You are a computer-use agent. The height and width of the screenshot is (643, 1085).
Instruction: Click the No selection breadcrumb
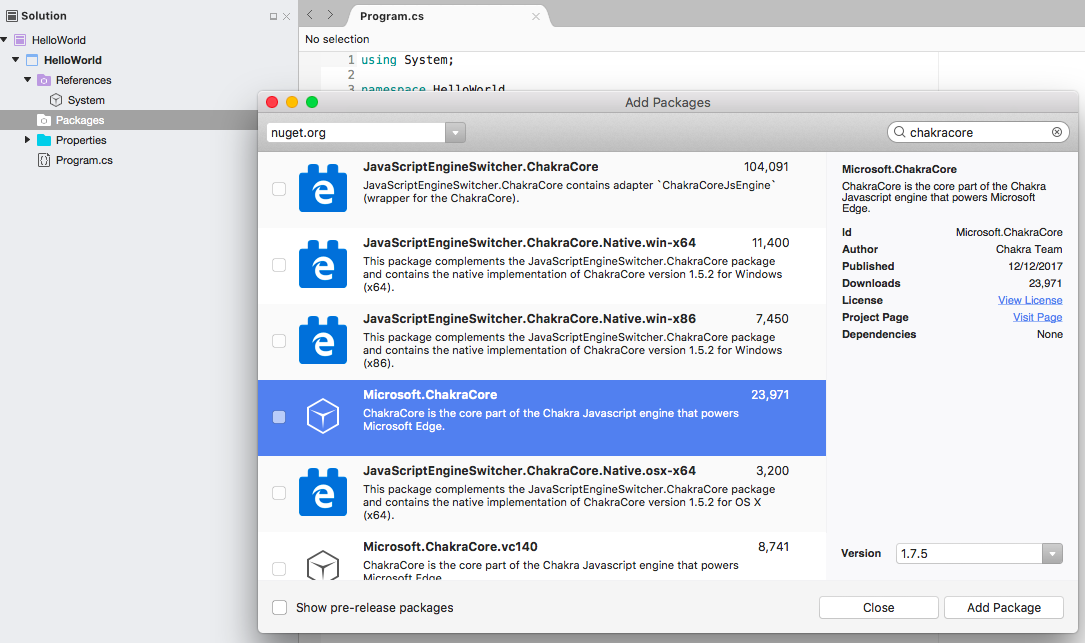coord(337,39)
